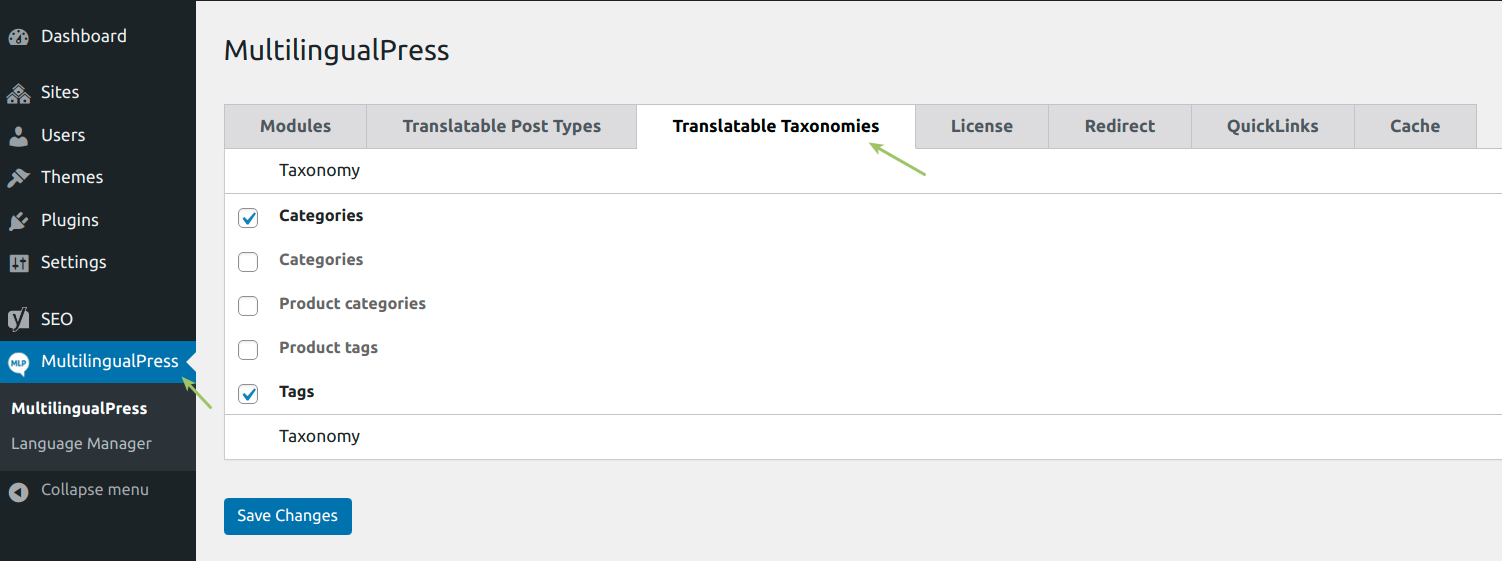Open Language Manager submenu link
The width and height of the screenshot is (1502, 561).
pyautogui.click(x=81, y=444)
